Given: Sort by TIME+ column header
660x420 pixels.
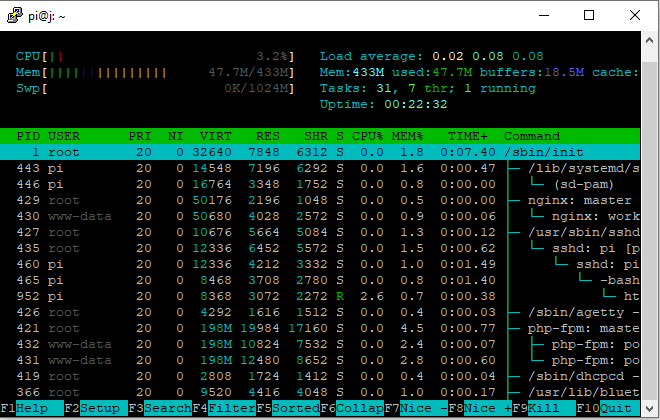Looking at the screenshot, I should pyautogui.click(x=468, y=136).
